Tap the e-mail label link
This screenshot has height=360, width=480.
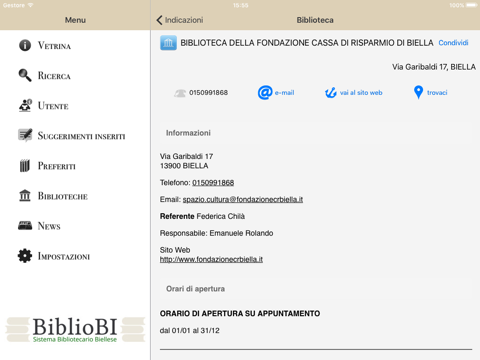(x=284, y=93)
